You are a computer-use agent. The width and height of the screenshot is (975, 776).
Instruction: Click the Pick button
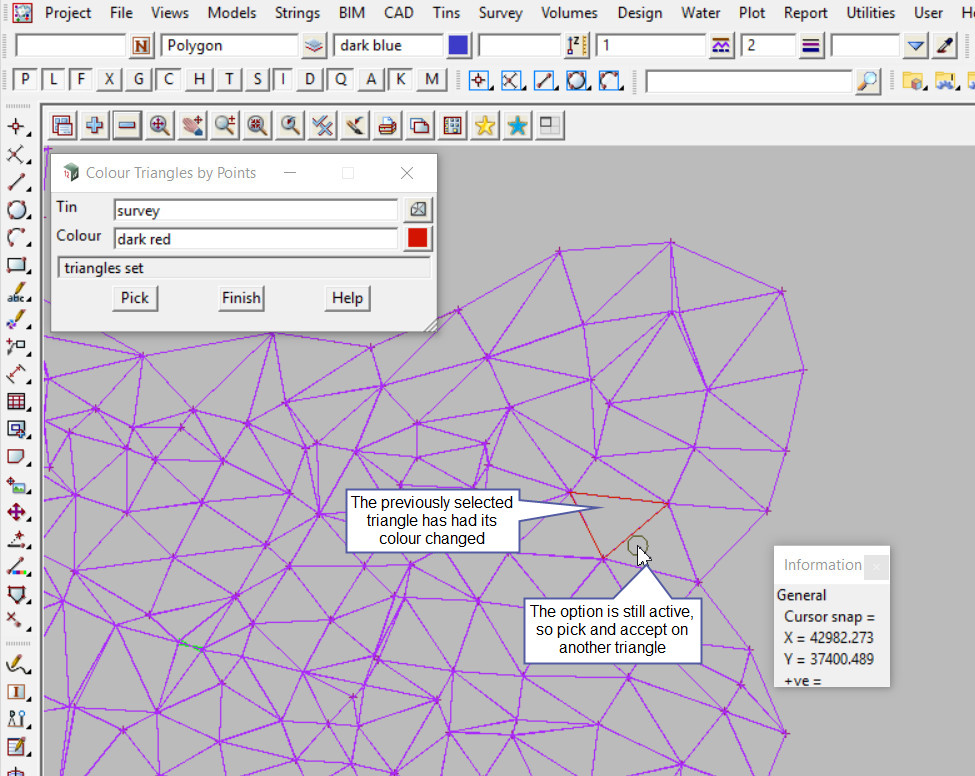[134, 298]
